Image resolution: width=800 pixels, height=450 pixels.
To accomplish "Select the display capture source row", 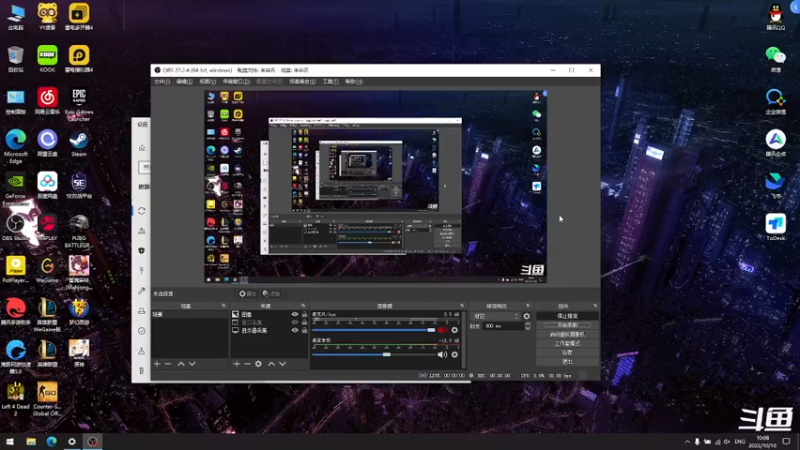I will pyautogui.click(x=269, y=330).
